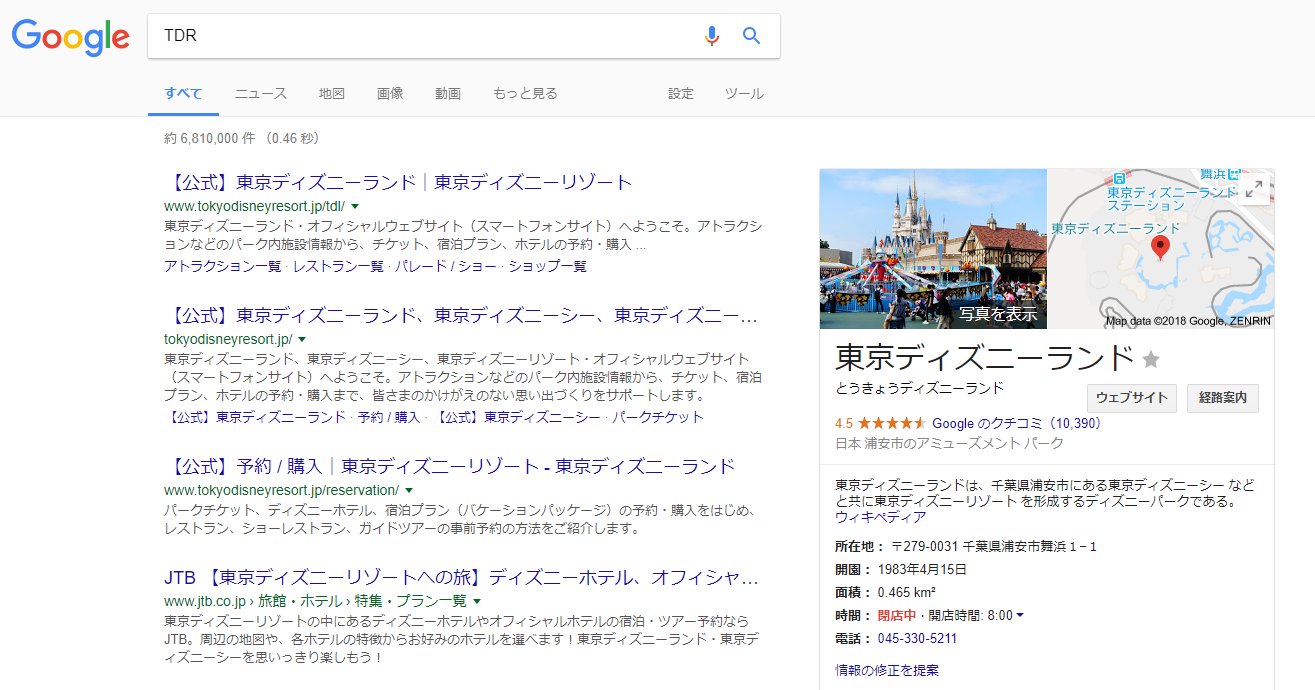Save place with the gray star icon

click(x=1151, y=359)
